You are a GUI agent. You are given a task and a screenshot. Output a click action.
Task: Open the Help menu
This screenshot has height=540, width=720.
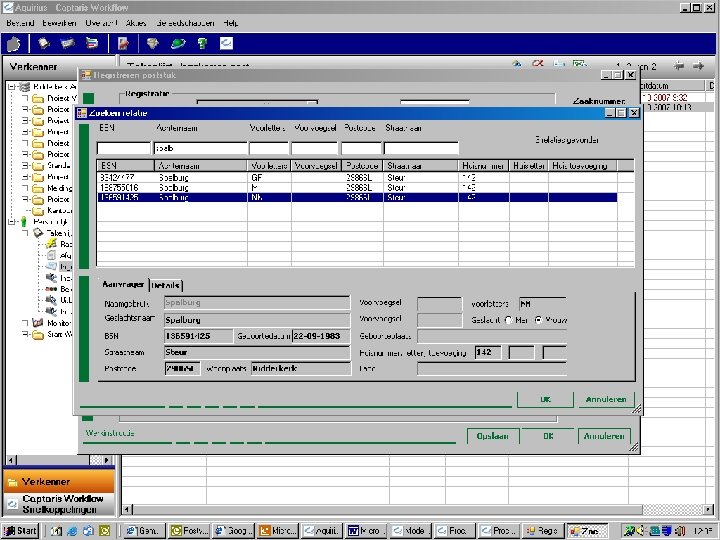[x=230, y=22]
